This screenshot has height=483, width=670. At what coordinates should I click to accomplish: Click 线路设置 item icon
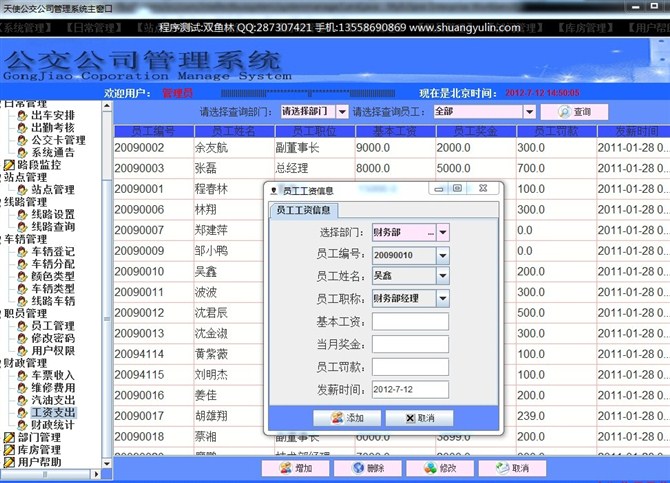tap(23, 214)
